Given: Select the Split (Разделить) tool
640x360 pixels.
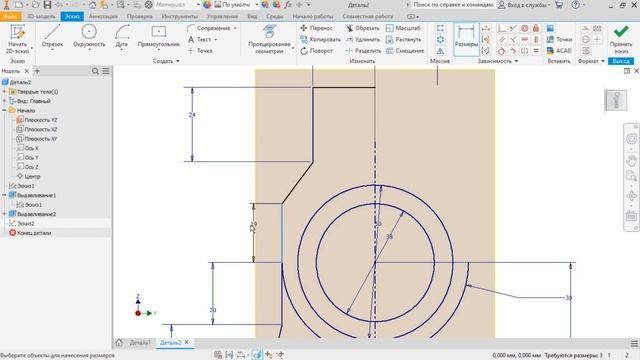Looking at the screenshot, I should coord(363,51).
